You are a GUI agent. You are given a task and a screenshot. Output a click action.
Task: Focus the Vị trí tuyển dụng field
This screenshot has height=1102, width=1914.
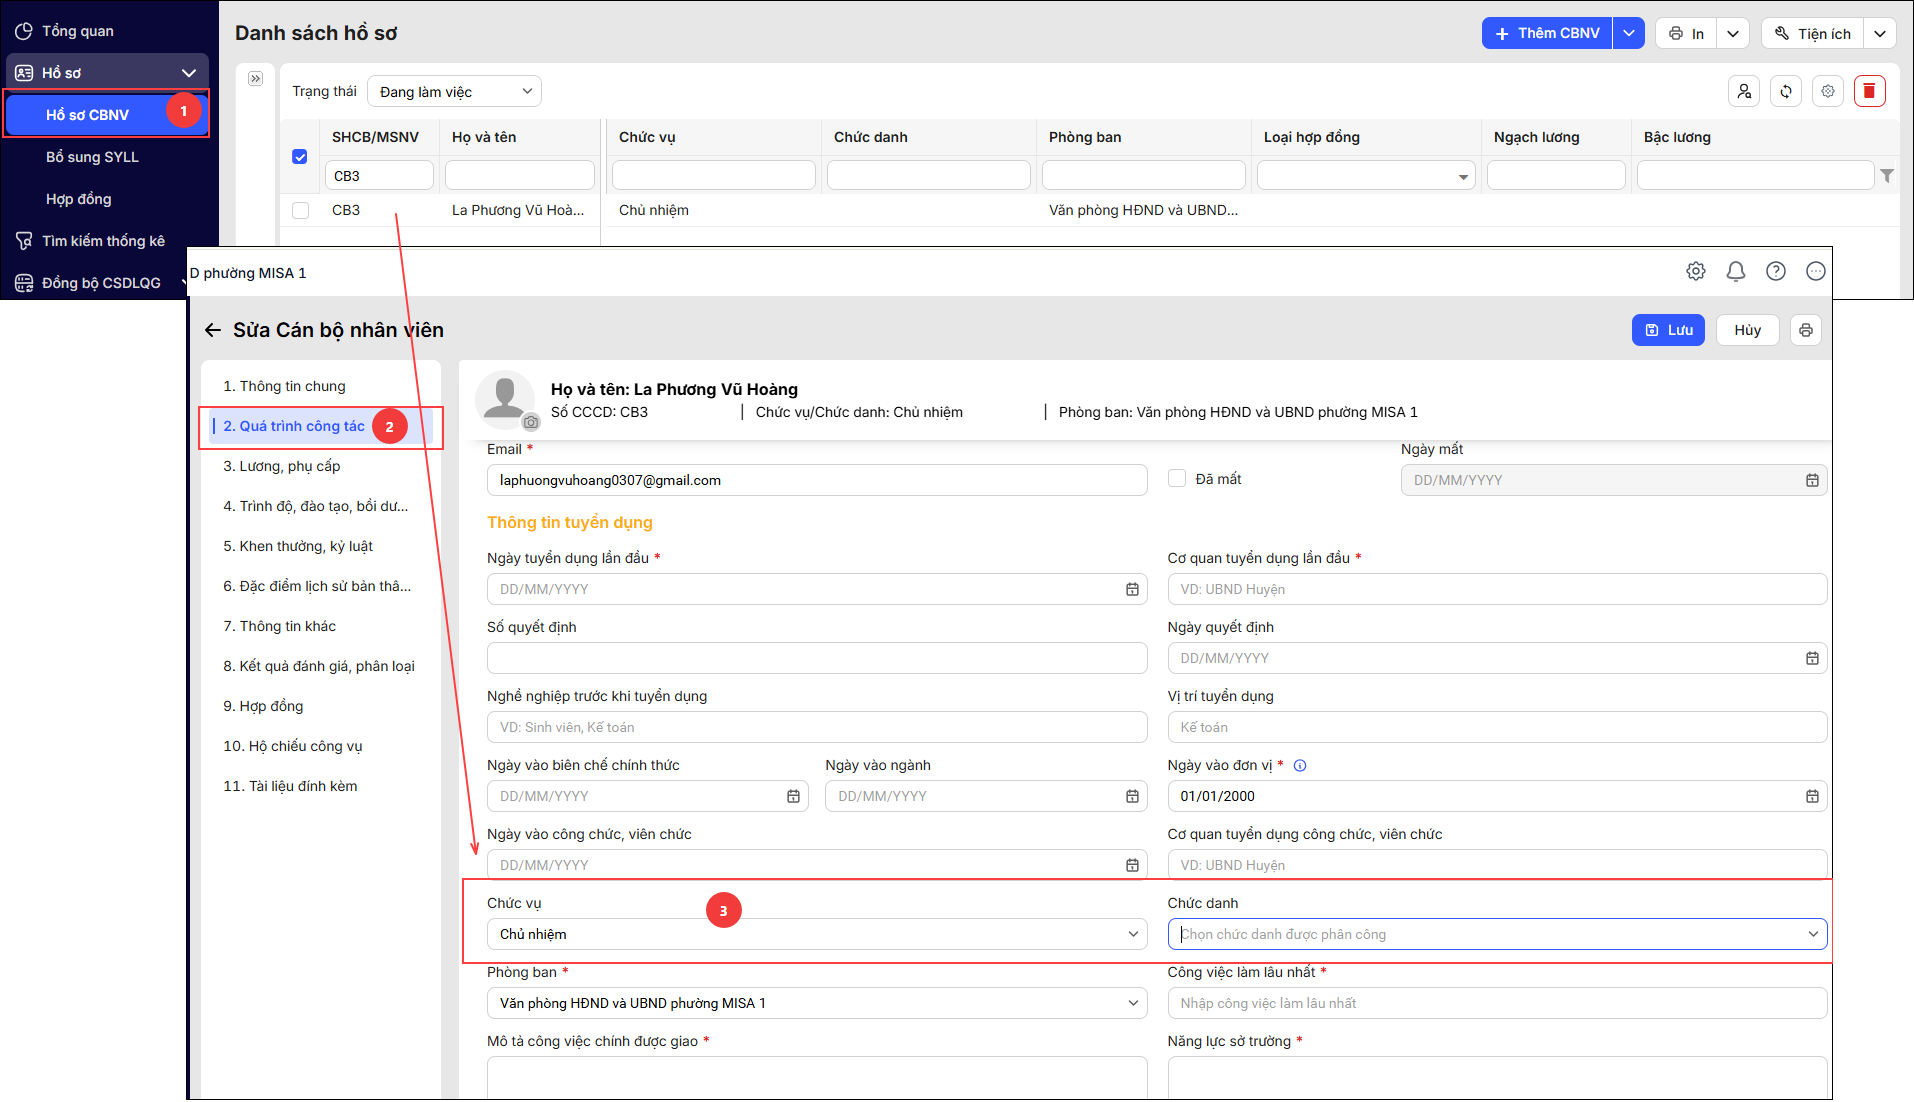(x=1497, y=727)
